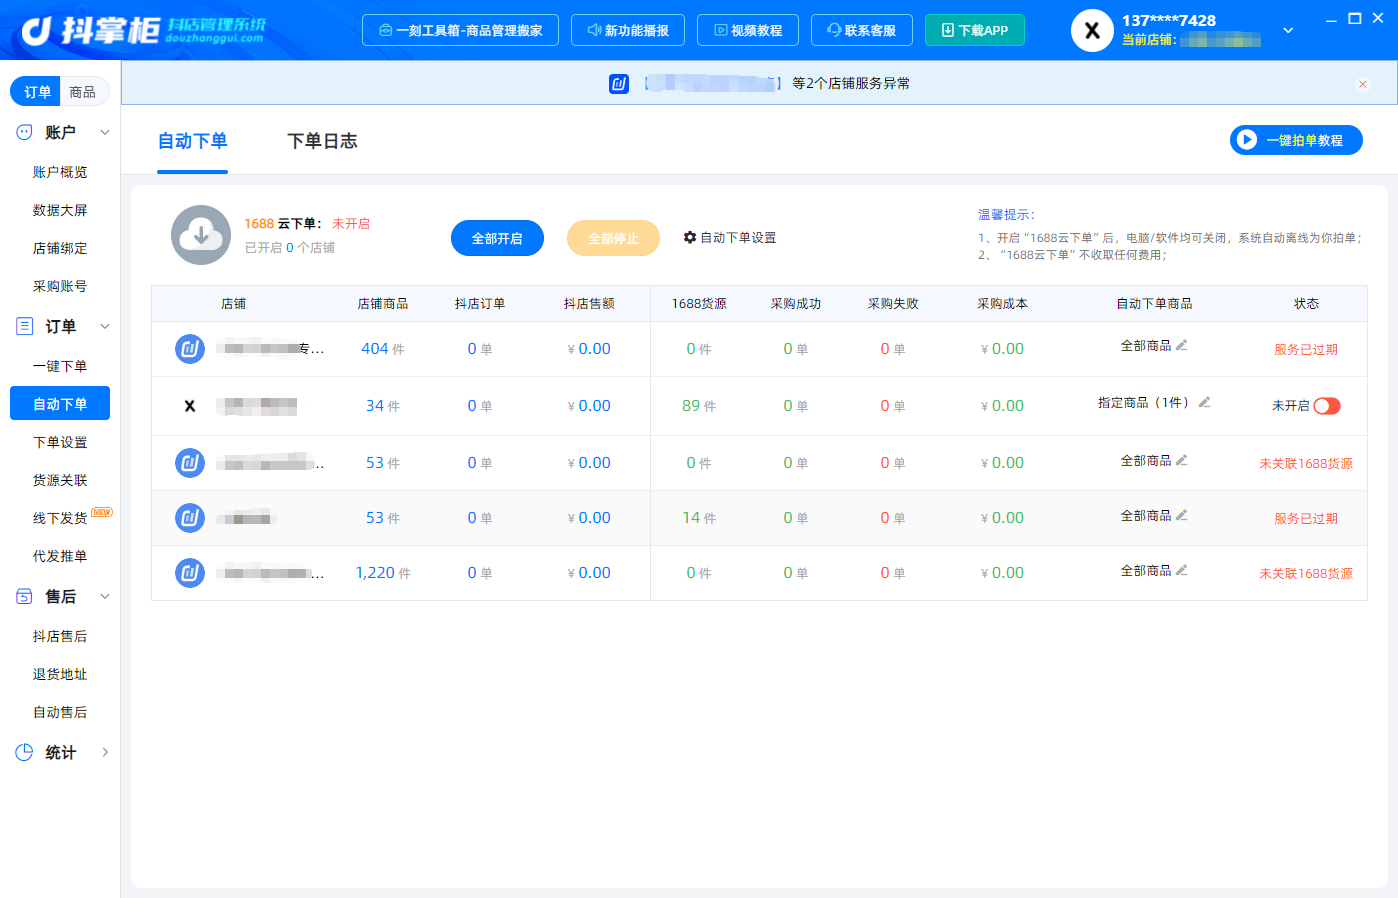Open 下单设置 in the sidebar

tap(60, 442)
